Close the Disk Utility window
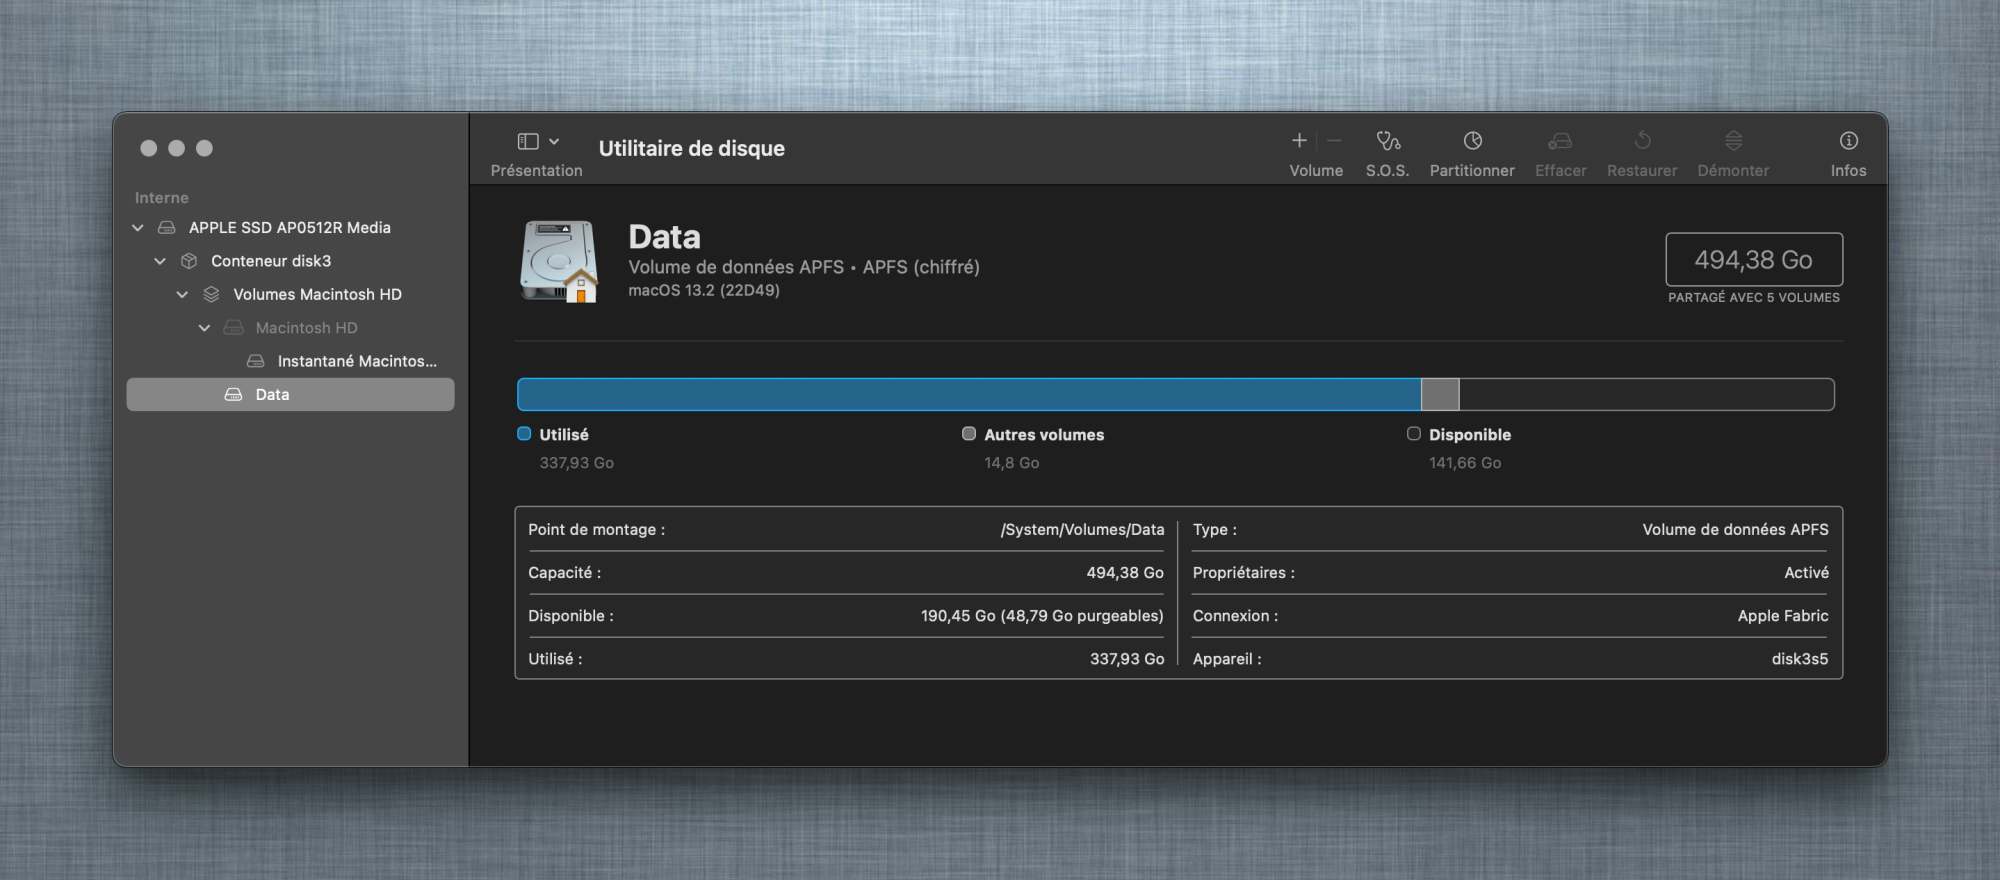The width and height of the screenshot is (2000, 880). point(149,148)
